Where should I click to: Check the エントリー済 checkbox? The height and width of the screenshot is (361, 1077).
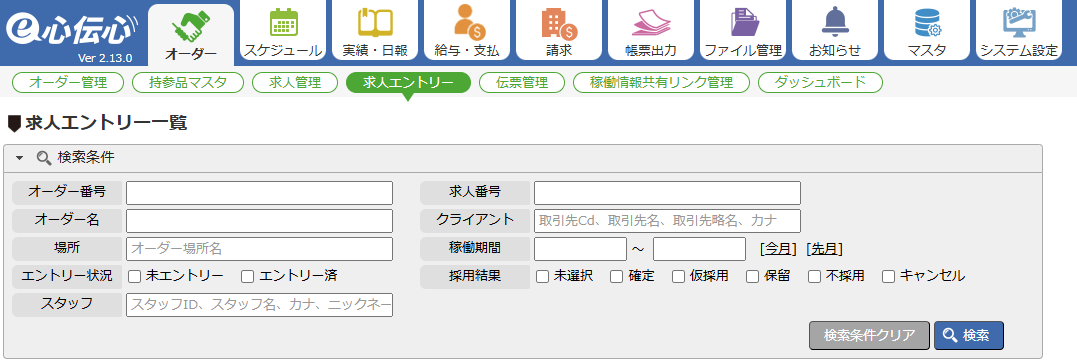pos(248,277)
